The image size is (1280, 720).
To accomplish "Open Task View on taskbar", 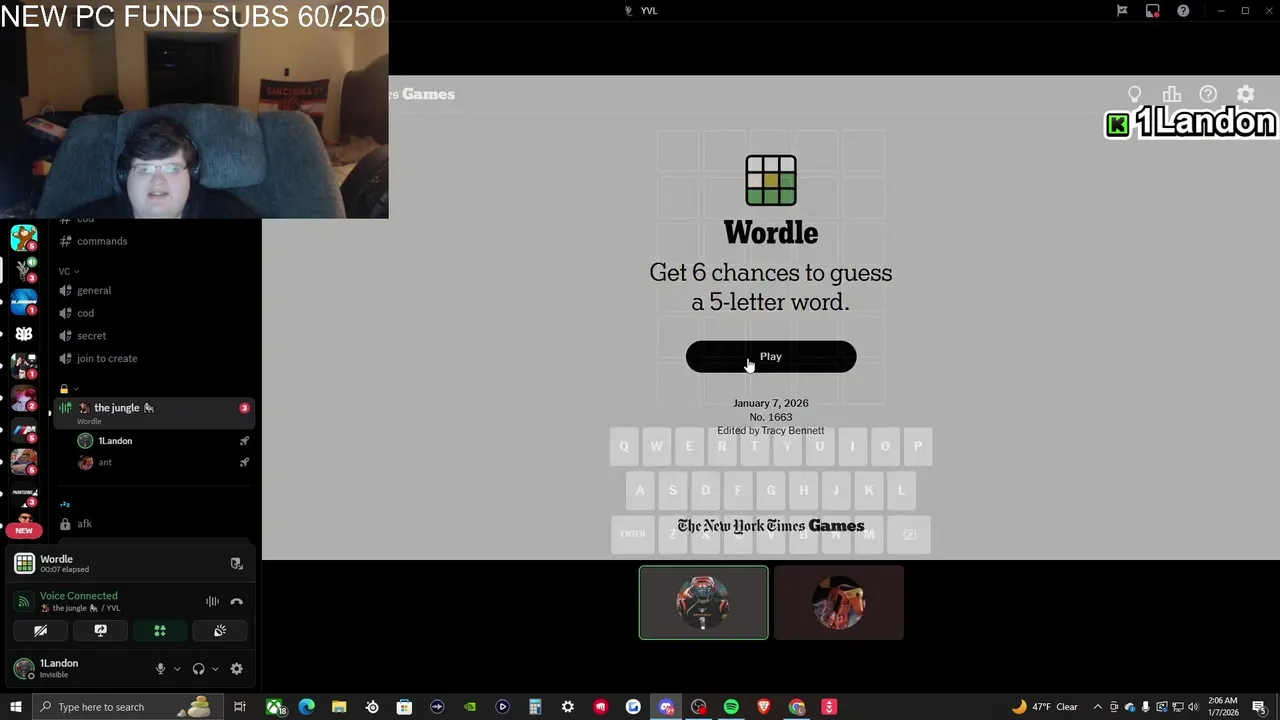I will [240, 707].
